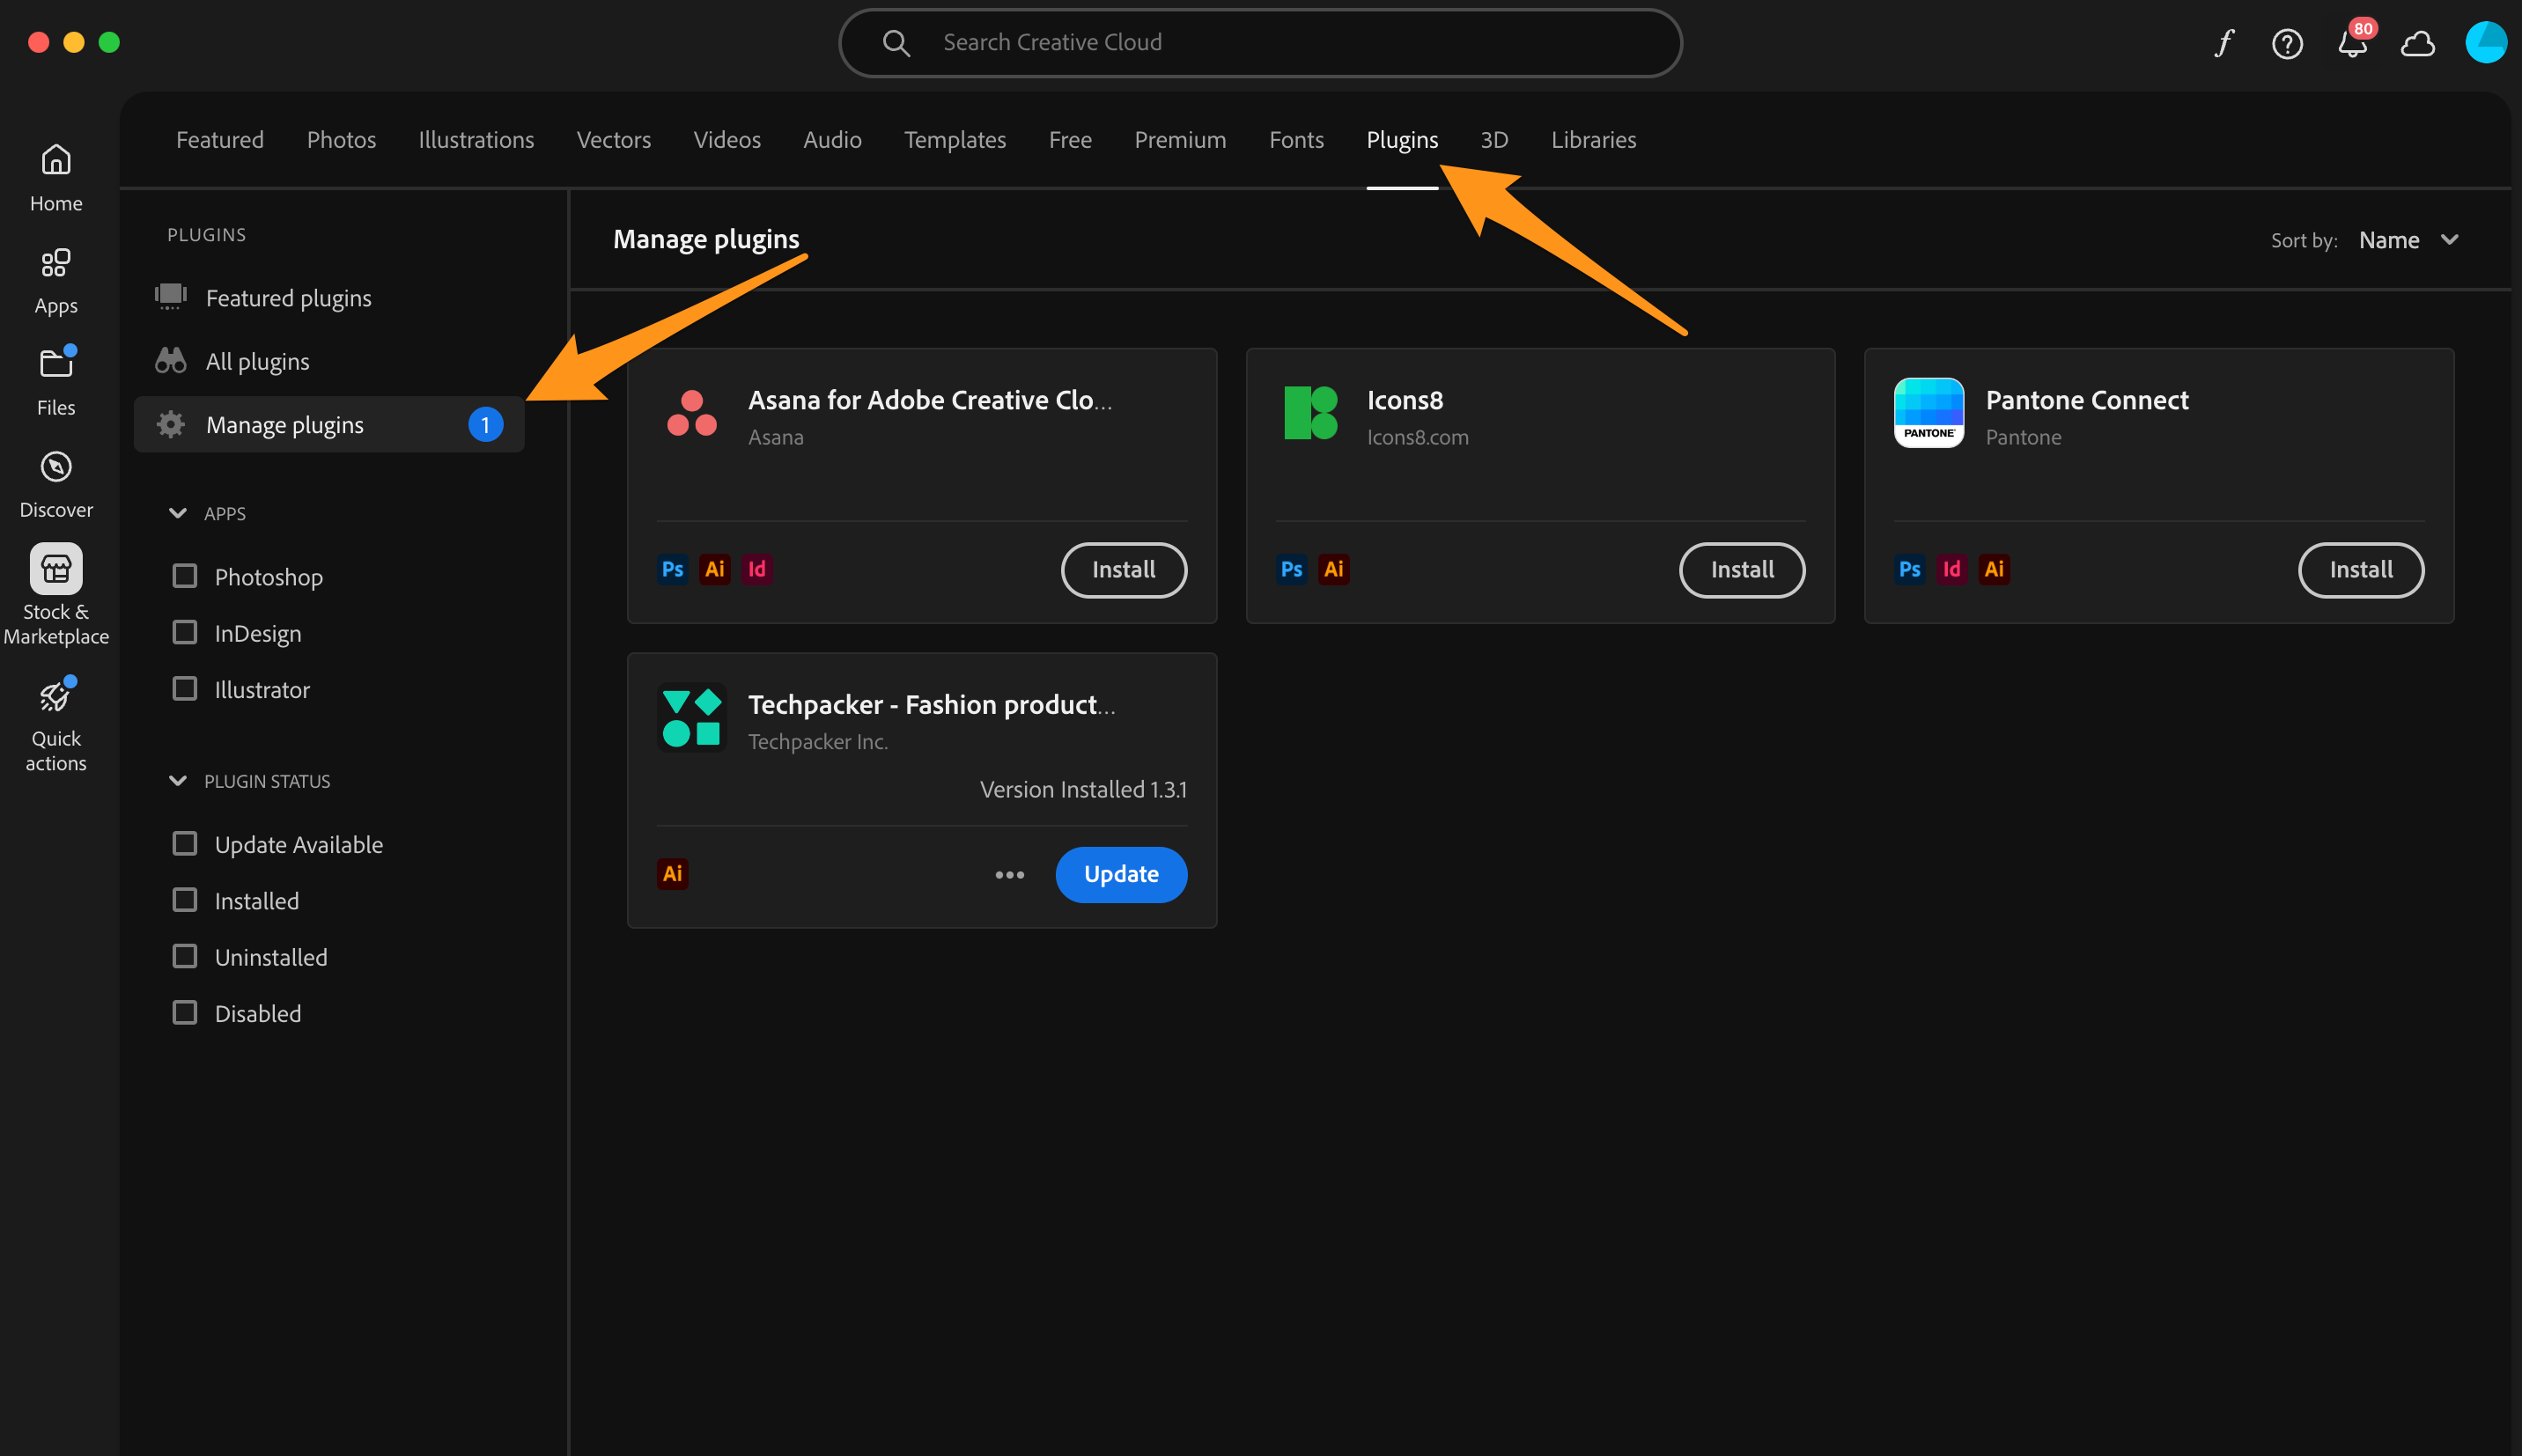Open the Discover section
The width and height of the screenshot is (2522, 1456).
(56, 485)
